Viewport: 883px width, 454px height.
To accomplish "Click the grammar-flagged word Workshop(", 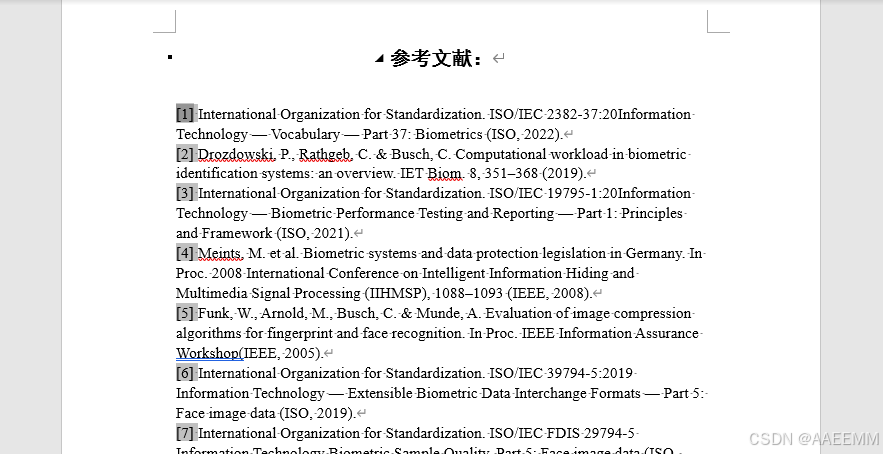I will [209, 353].
